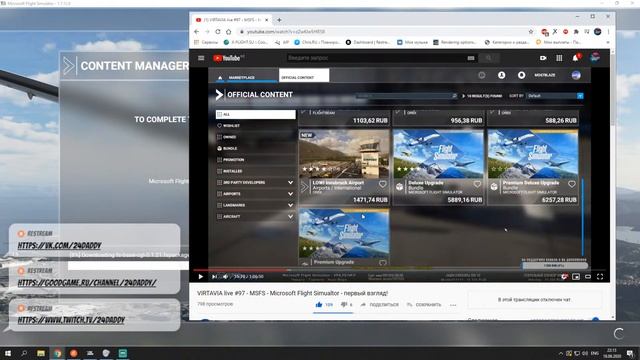
Task: Switch to miniplayer mode
Action: coord(576,276)
